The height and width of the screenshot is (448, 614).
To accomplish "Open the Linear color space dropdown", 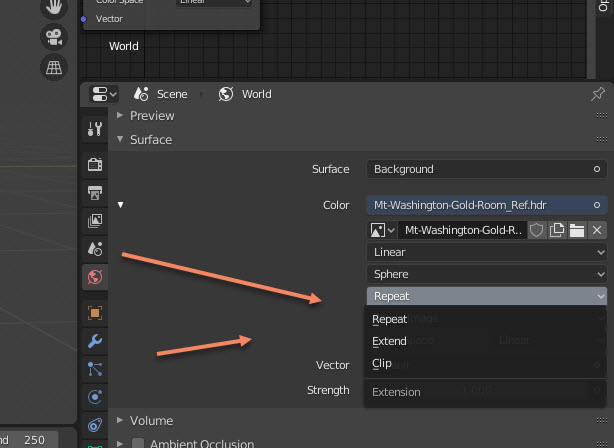I will coord(487,252).
